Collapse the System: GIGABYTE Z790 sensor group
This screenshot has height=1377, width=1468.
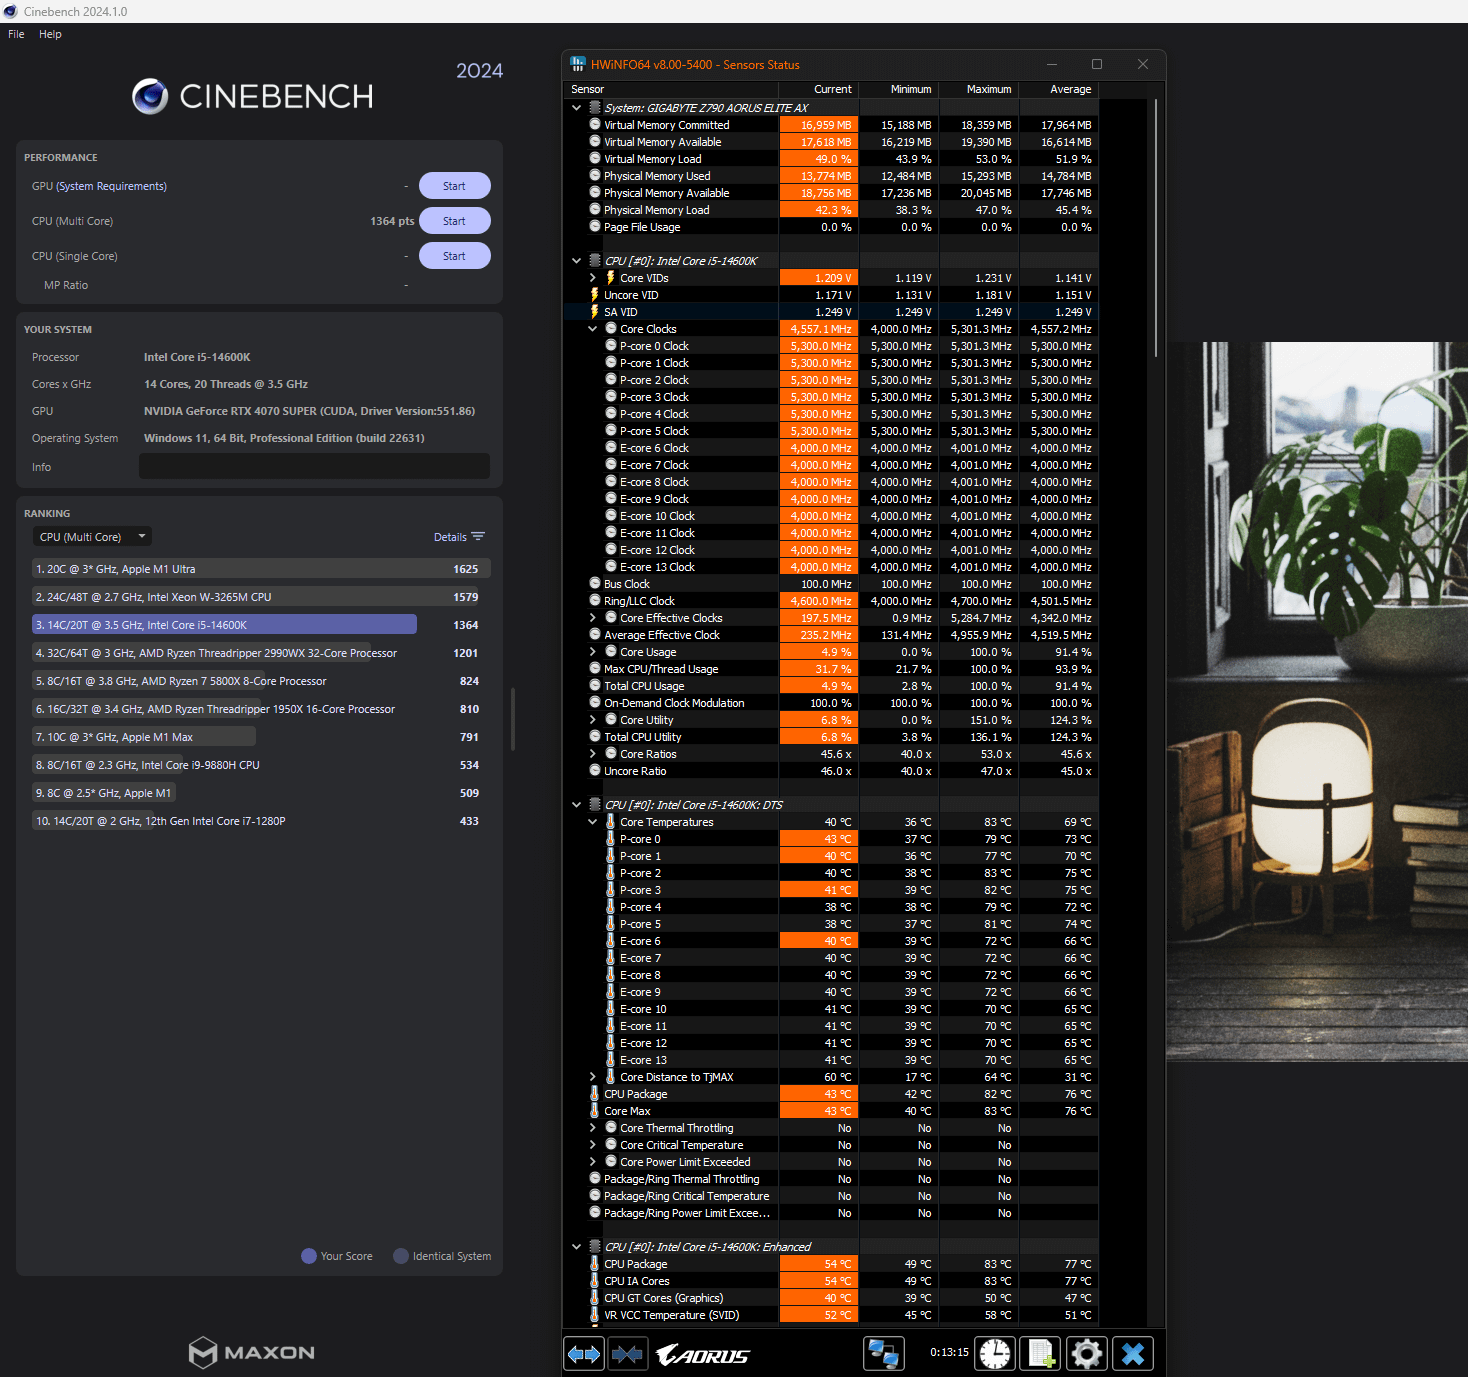tap(577, 108)
